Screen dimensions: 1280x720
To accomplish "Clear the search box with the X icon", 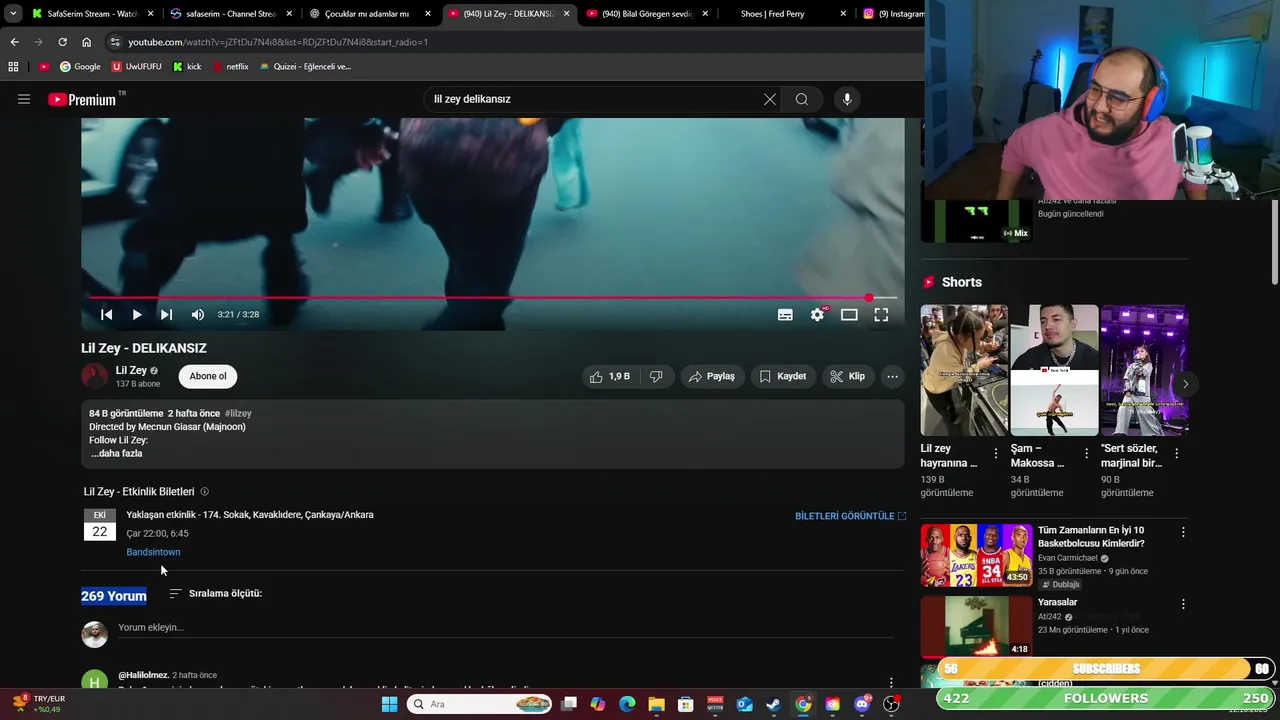I will [770, 99].
